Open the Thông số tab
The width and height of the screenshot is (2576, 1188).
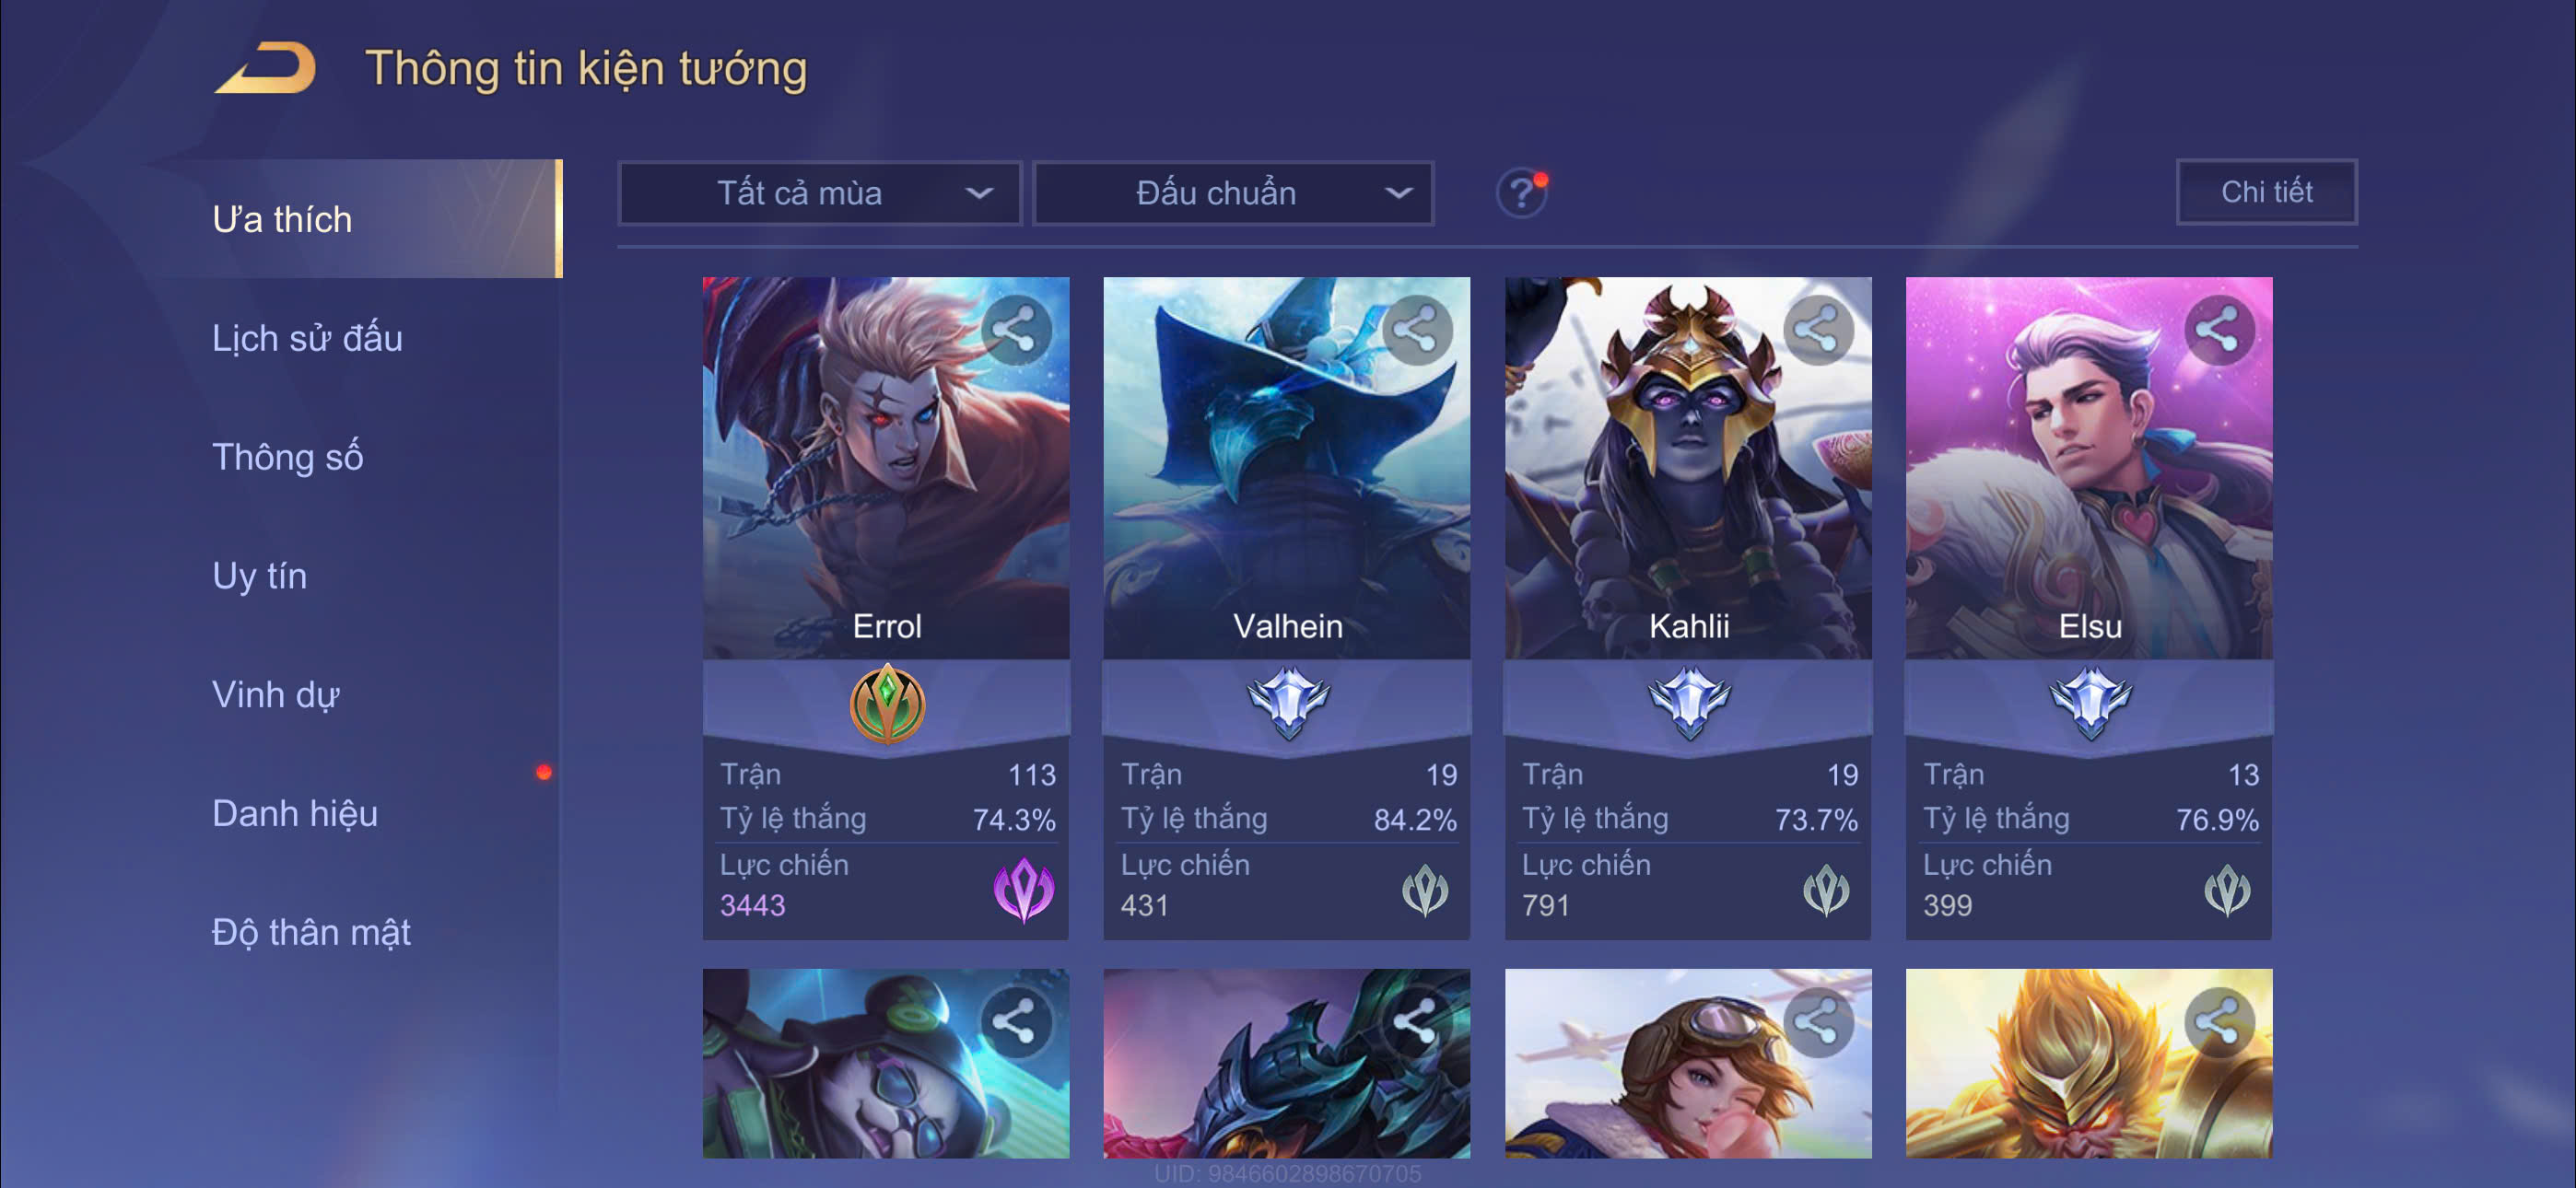pyautogui.click(x=287, y=457)
